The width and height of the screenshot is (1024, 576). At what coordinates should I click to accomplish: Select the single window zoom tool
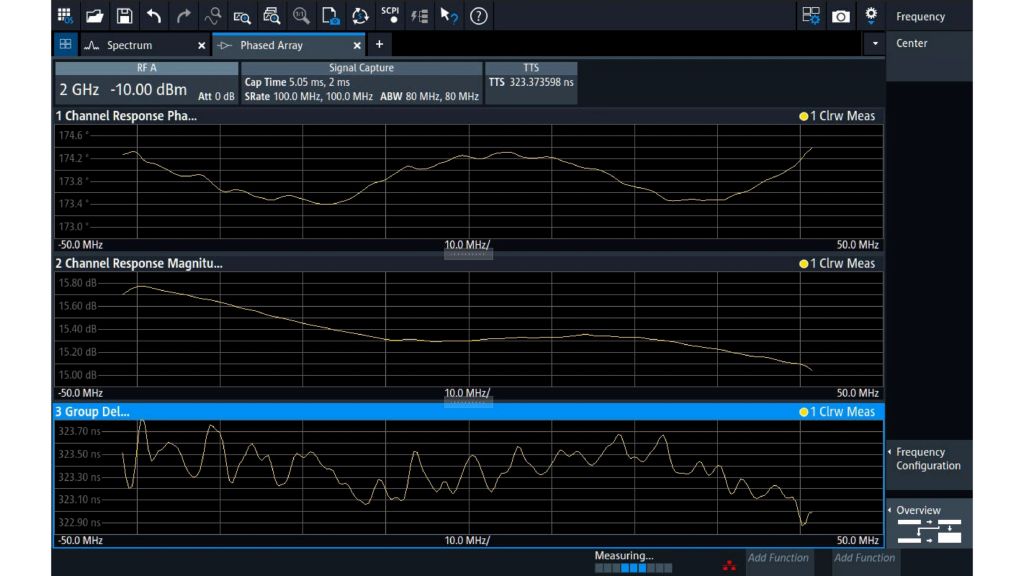(242, 15)
